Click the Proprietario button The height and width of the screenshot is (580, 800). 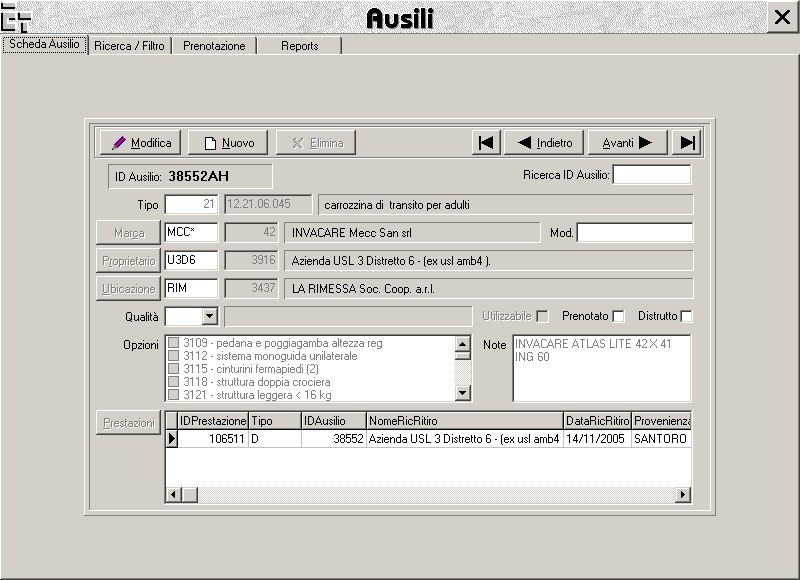coord(129,261)
